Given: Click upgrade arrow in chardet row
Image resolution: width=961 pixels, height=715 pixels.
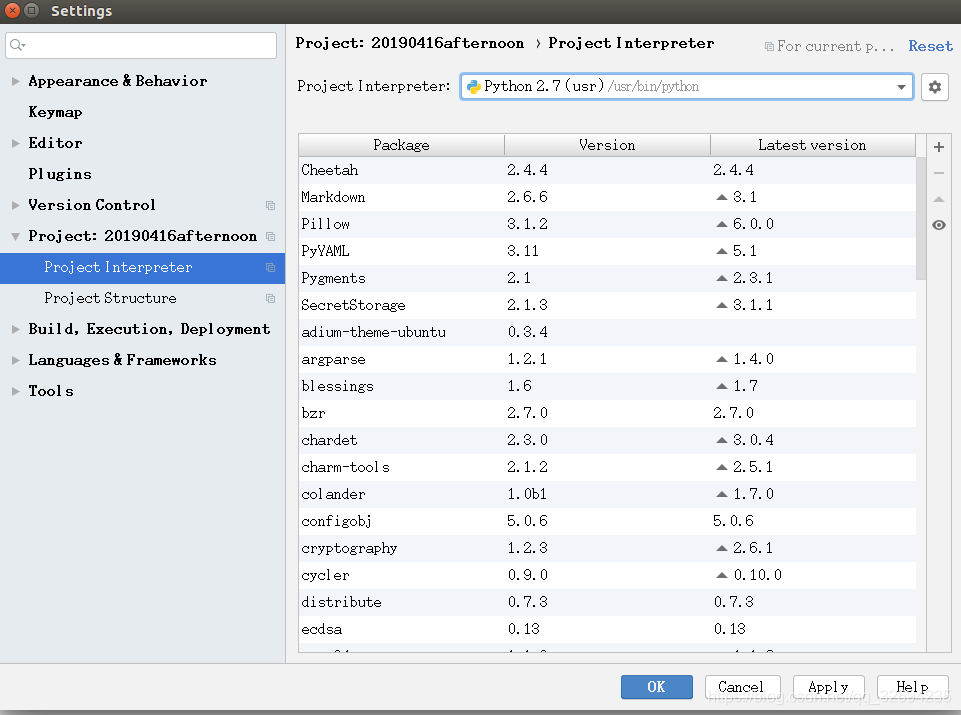Looking at the screenshot, I should [722, 440].
